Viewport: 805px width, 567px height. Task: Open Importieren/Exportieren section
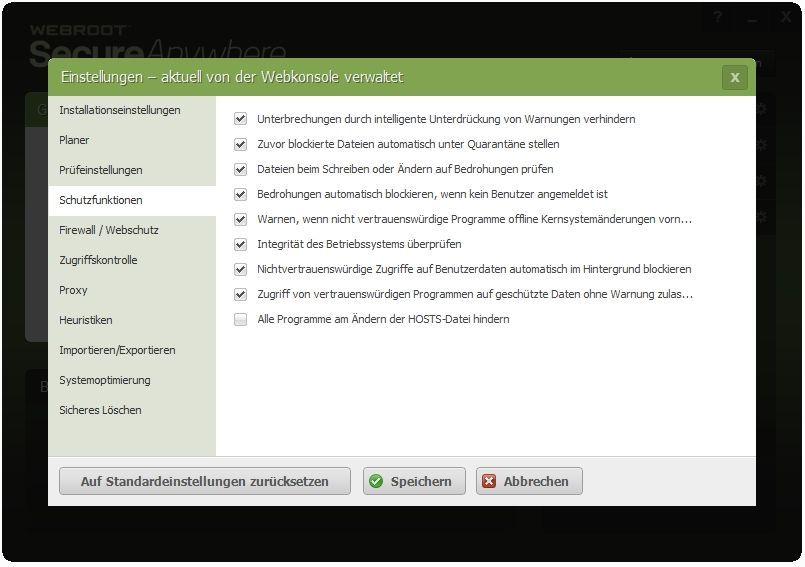click(117, 350)
